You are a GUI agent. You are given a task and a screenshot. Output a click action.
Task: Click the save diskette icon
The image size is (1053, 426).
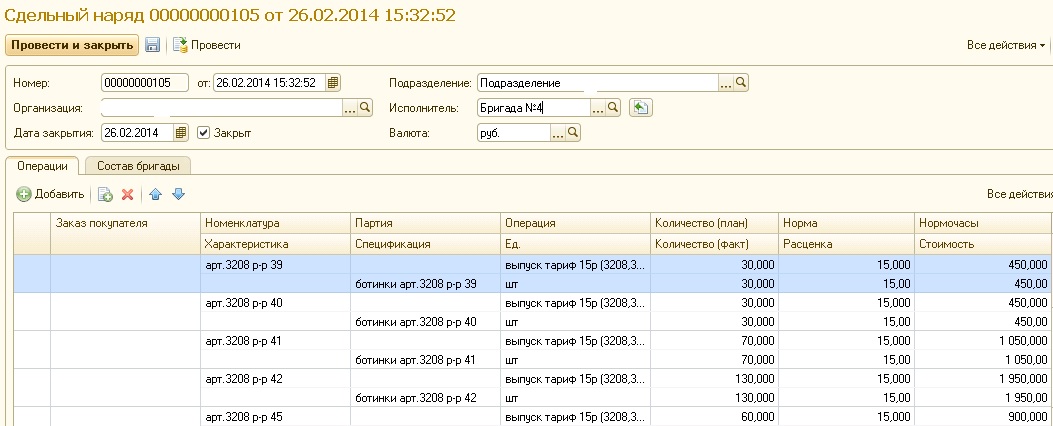click(x=153, y=45)
